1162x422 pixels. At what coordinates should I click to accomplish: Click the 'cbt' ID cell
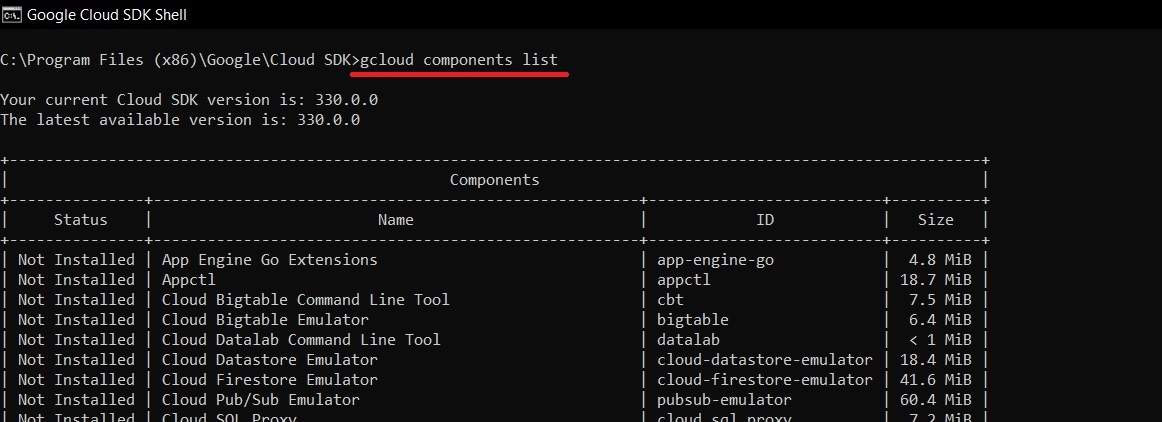[671, 300]
